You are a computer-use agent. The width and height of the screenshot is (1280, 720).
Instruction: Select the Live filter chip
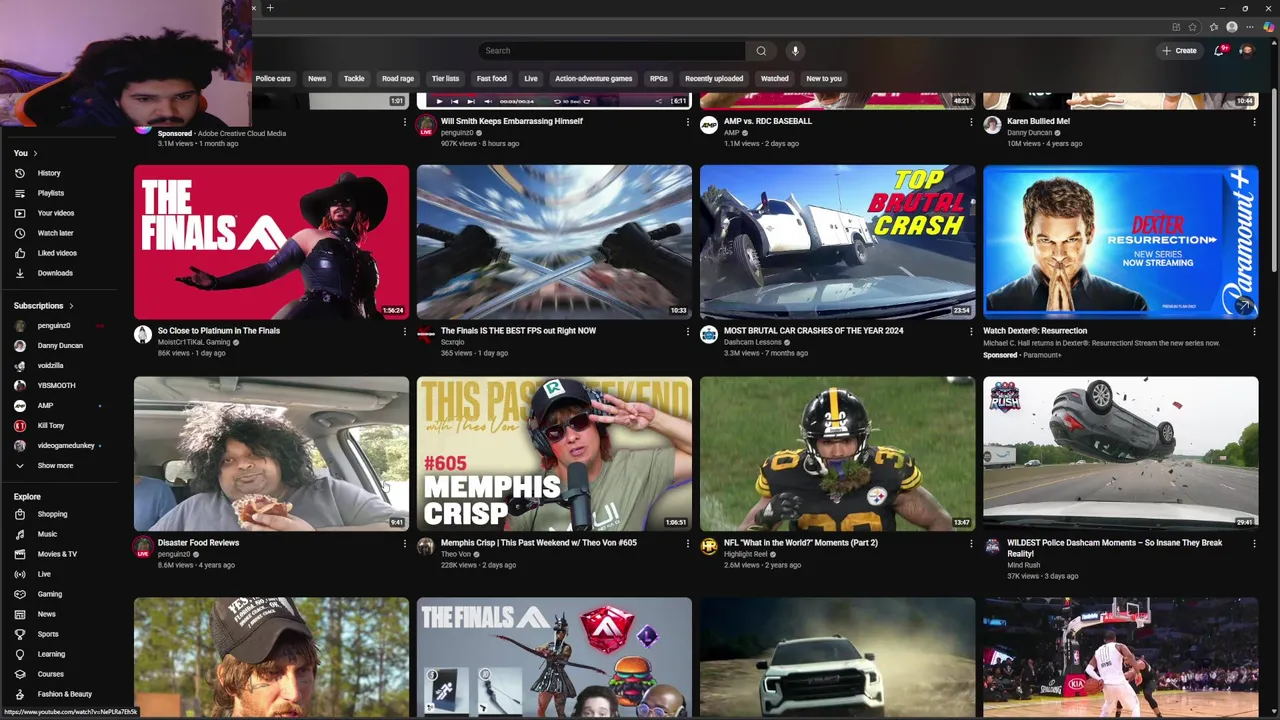531,78
